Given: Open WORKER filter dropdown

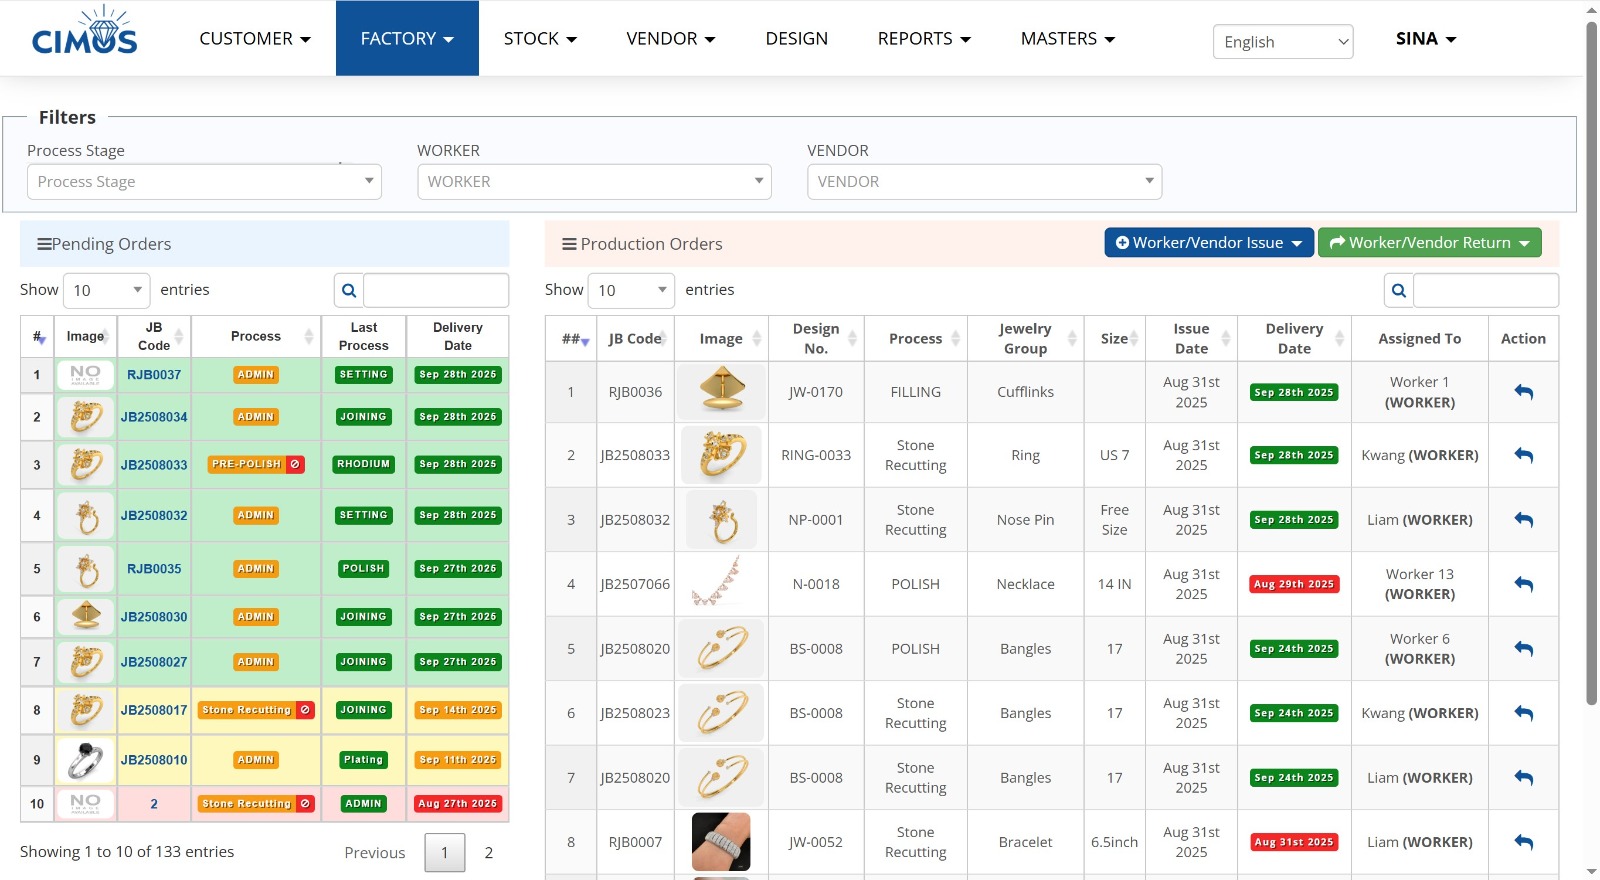Looking at the screenshot, I should click(594, 182).
